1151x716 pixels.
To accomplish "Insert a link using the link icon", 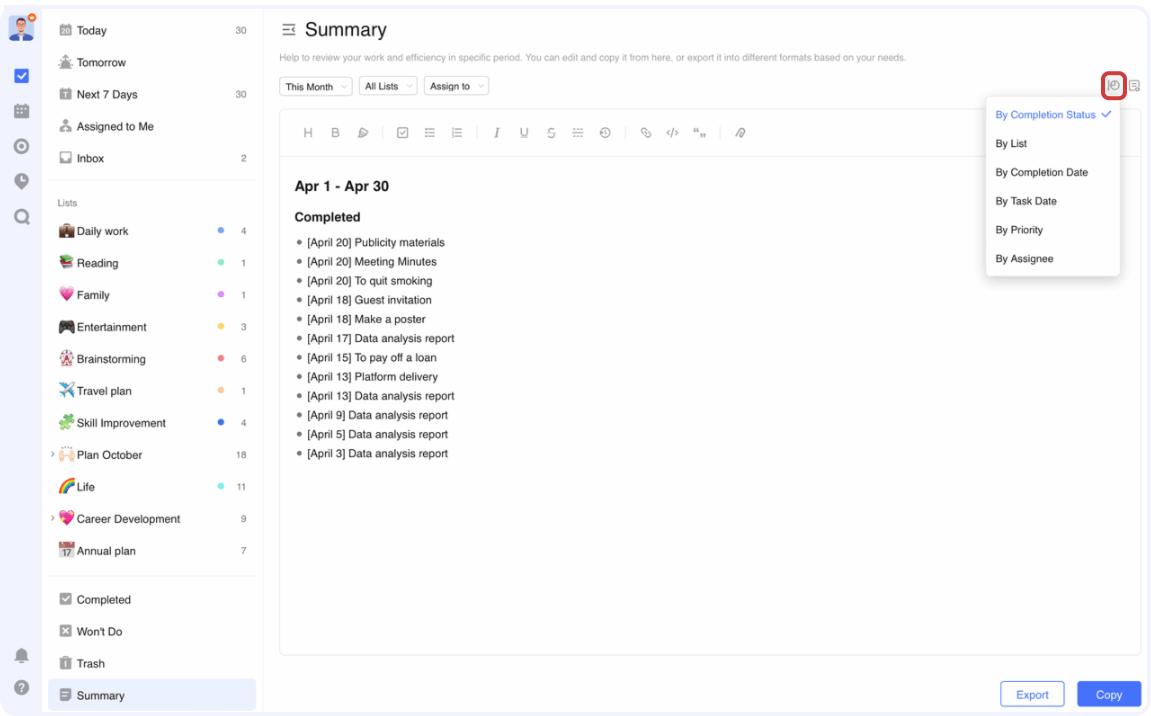I will click(x=645, y=133).
